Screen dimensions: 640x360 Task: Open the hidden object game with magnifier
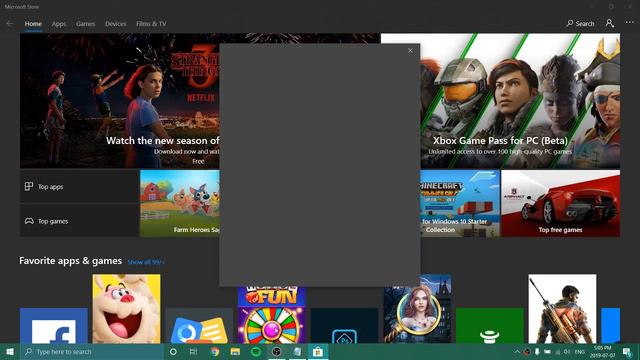pyautogui.click(x=418, y=309)
